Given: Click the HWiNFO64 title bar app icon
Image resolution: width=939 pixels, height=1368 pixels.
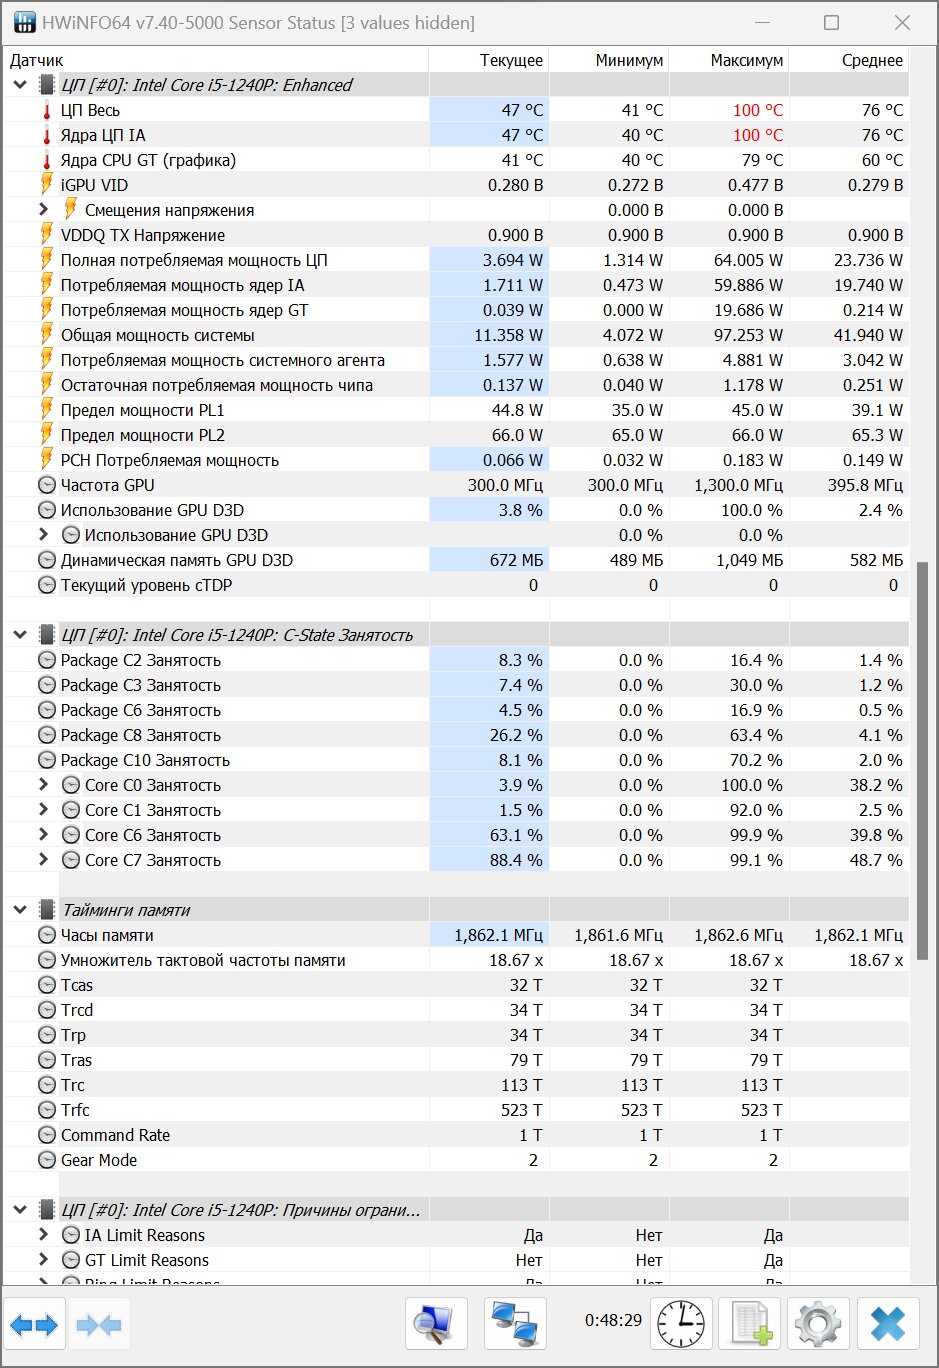Looking at the screenshot, I should pyautogui.click(x=24, y=22).
